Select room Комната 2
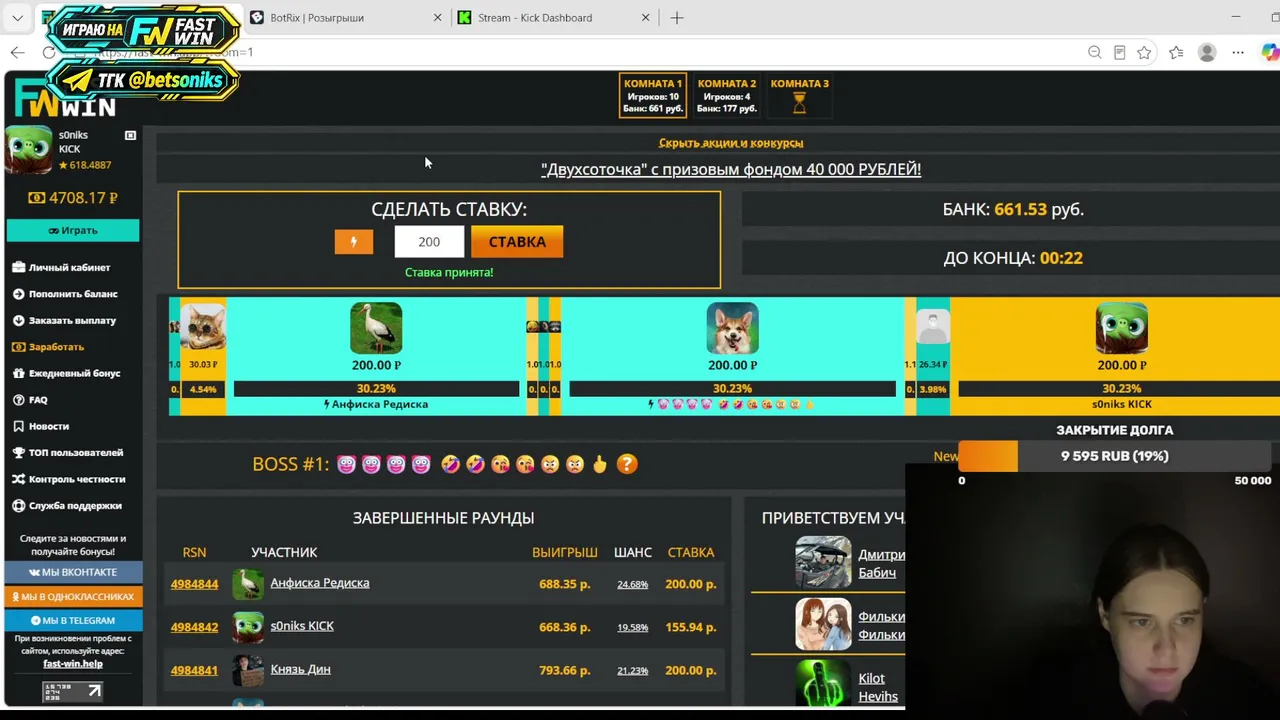 coord(727,96)
